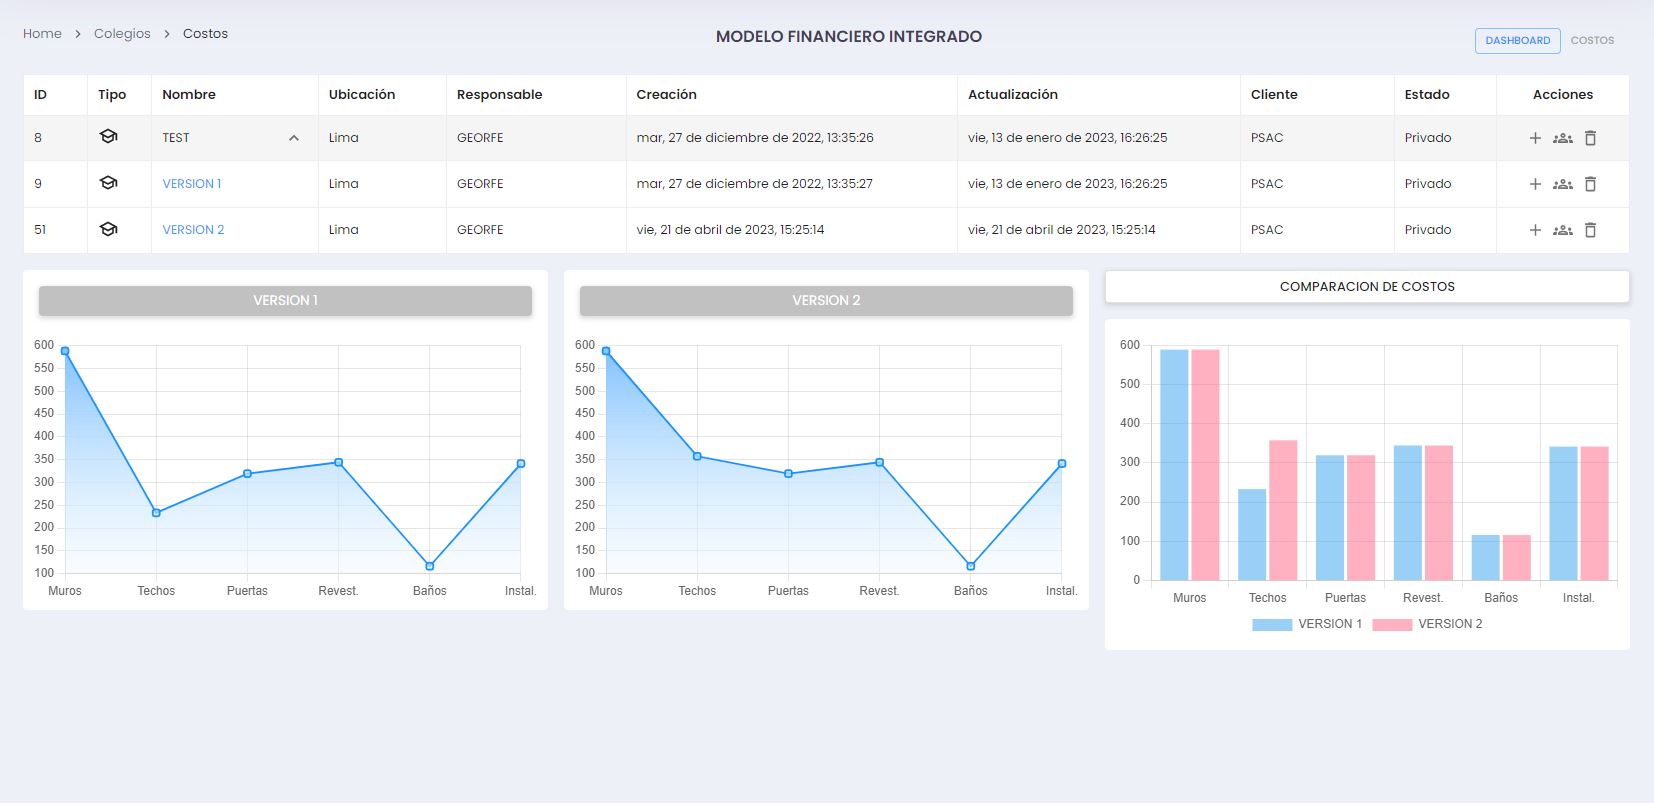Screen dimensions: 1654x808
Task: Click PSAC client in TEST row
Action: (x=1267, y=138)
